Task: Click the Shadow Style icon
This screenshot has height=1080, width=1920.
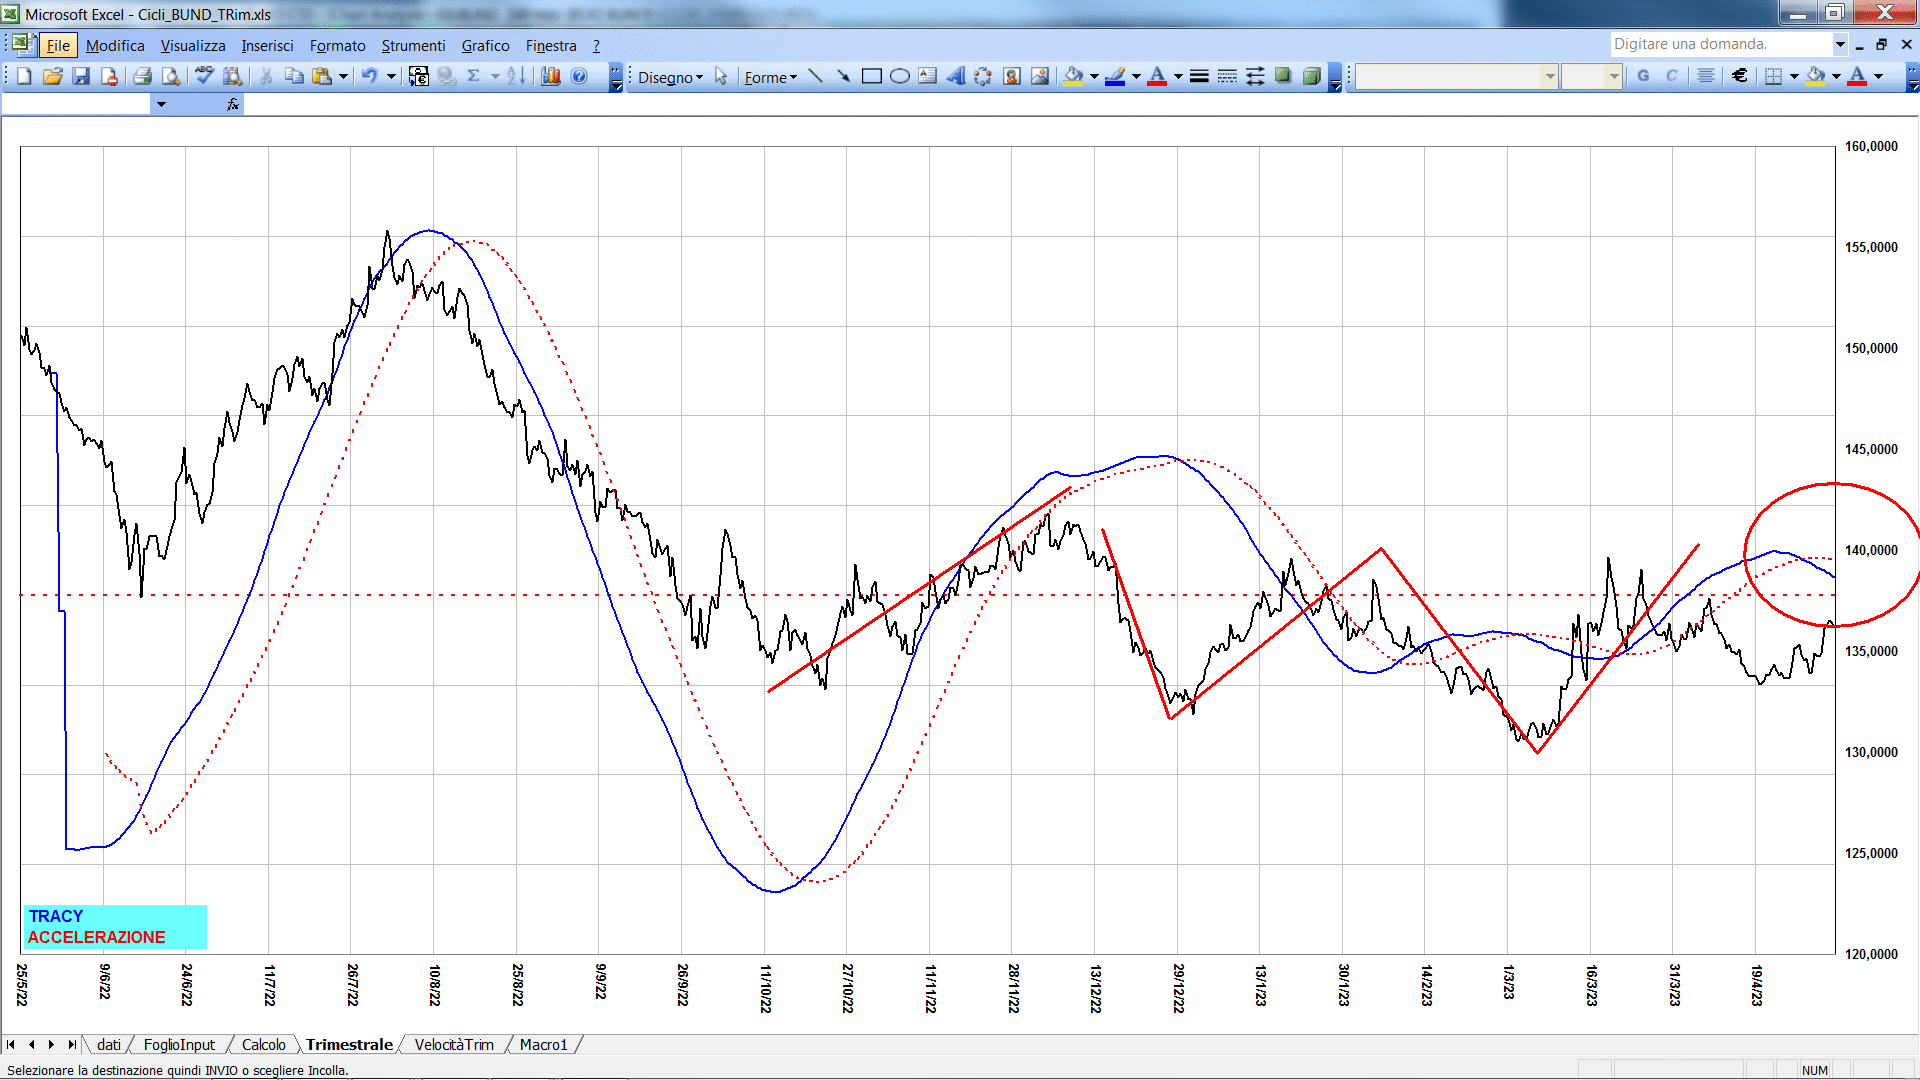Action: click(1283, 76)
